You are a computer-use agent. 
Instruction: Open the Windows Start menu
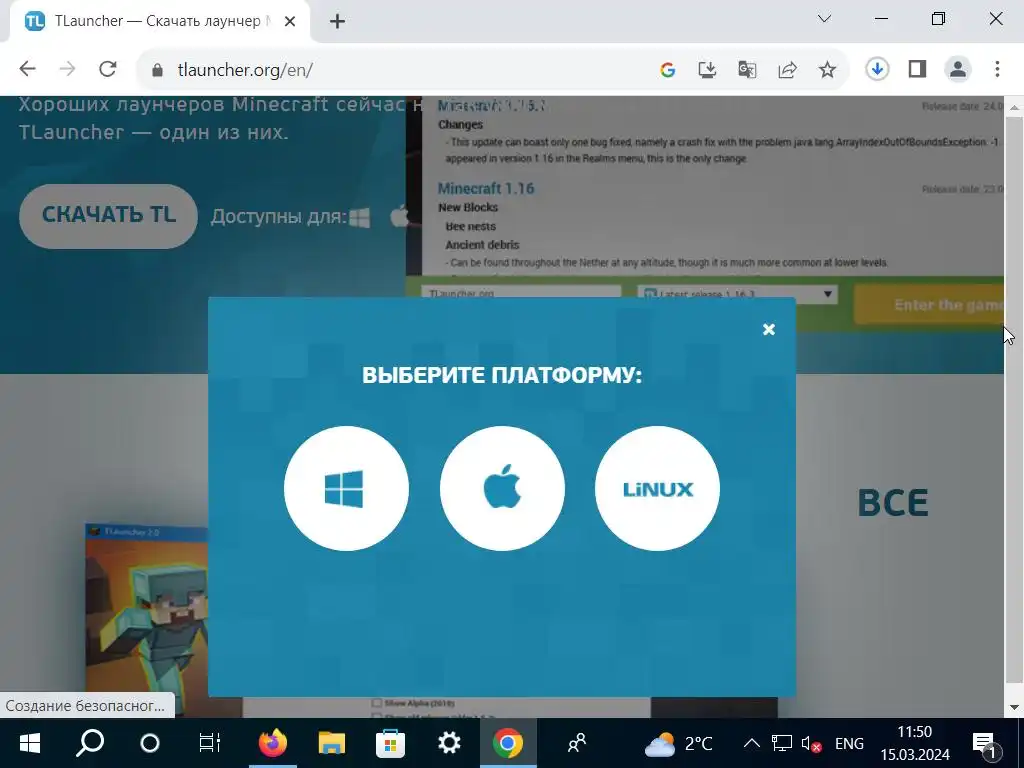[29, 743]
